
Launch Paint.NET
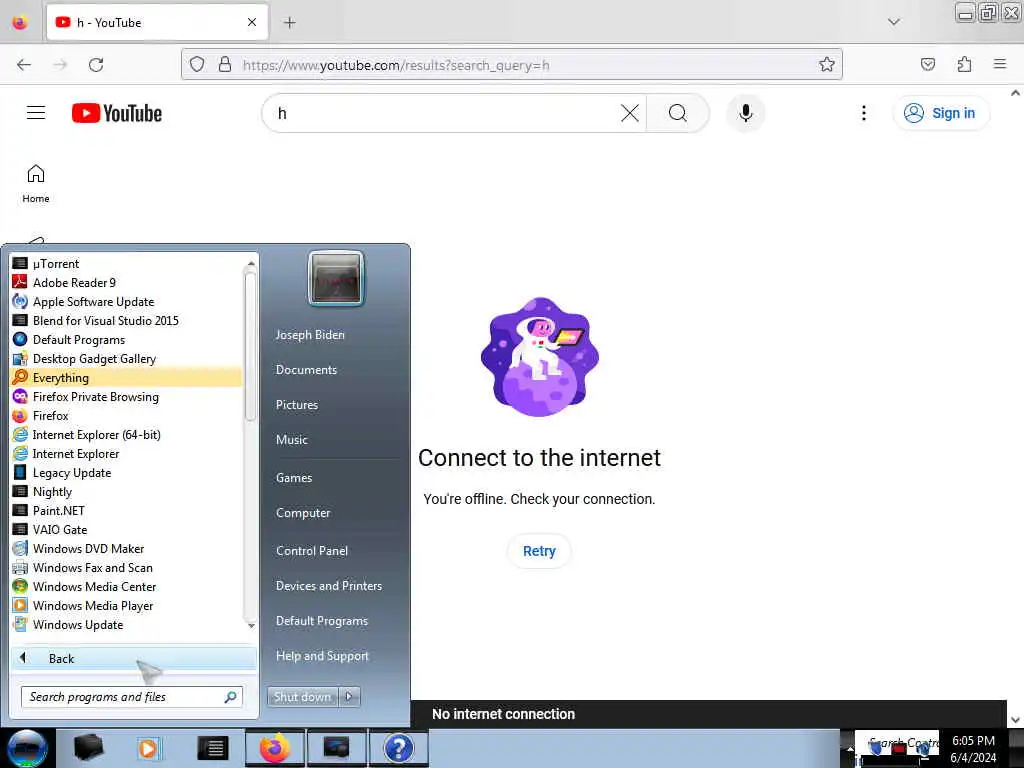[x=127, y=511]
